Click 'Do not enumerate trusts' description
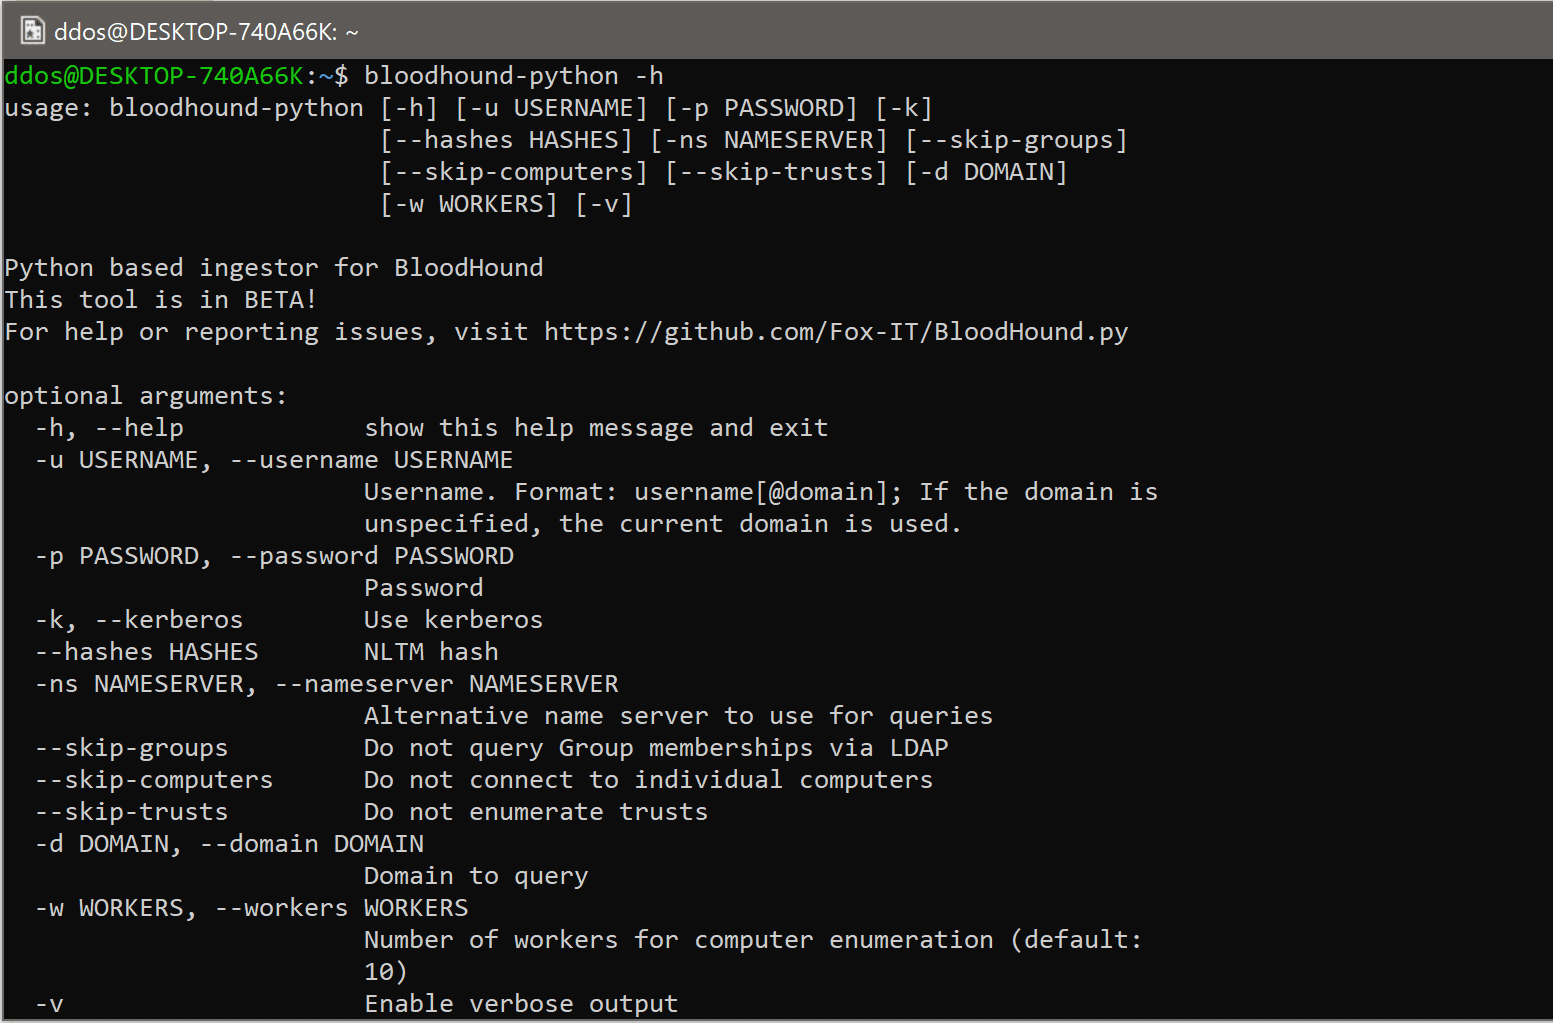1553x1023 pixels. [536, 812]
